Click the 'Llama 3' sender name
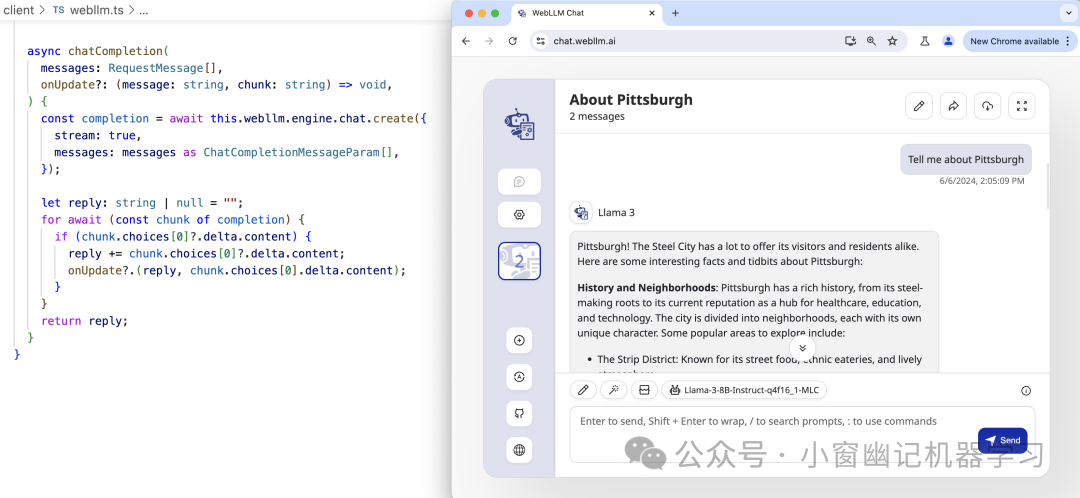 pyautogui.click(x=616, y=212)
